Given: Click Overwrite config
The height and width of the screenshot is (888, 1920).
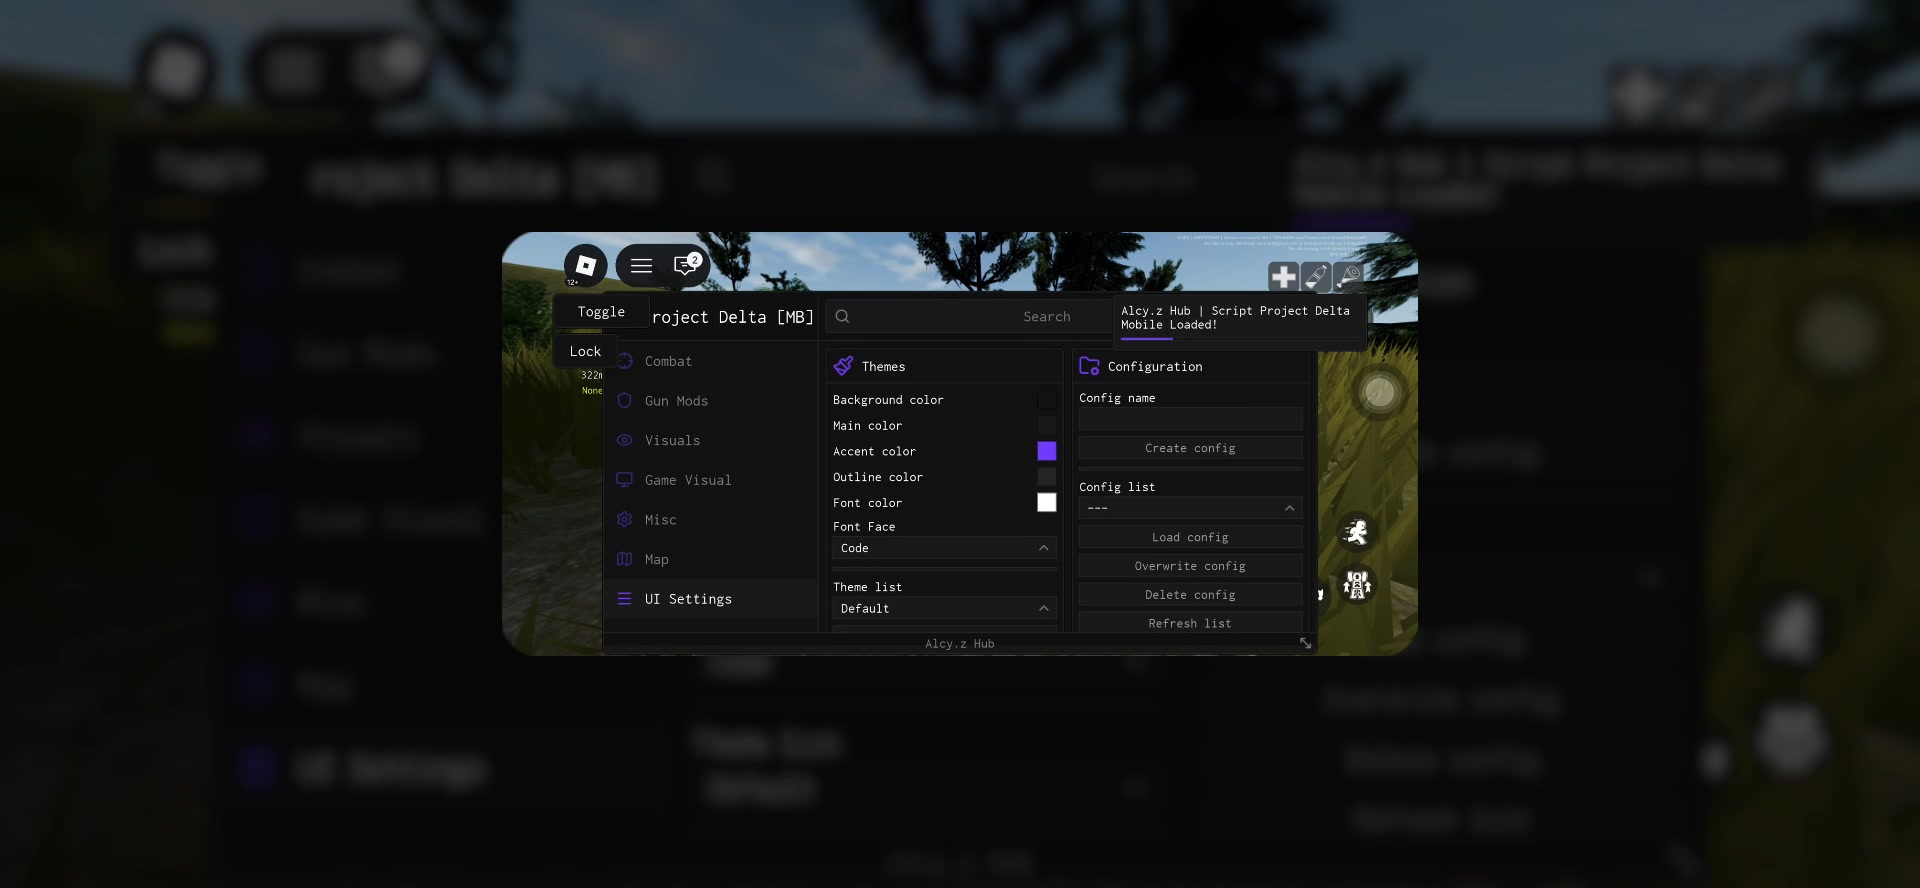Looking at the screenshot, I should 1190,566.
